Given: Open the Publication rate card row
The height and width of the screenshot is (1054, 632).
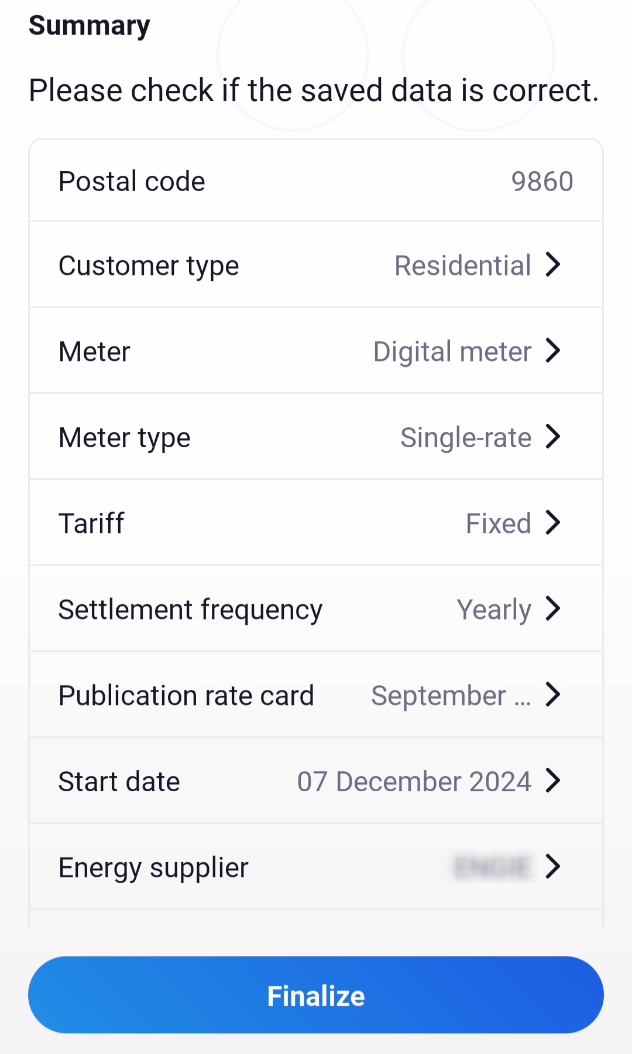Looking at the screenshot, I should (316, 695).
